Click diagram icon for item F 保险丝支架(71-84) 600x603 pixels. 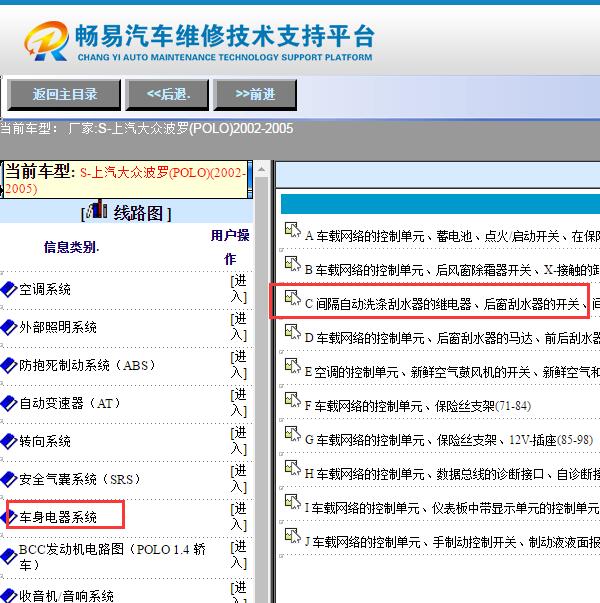(x=293, y=400)
